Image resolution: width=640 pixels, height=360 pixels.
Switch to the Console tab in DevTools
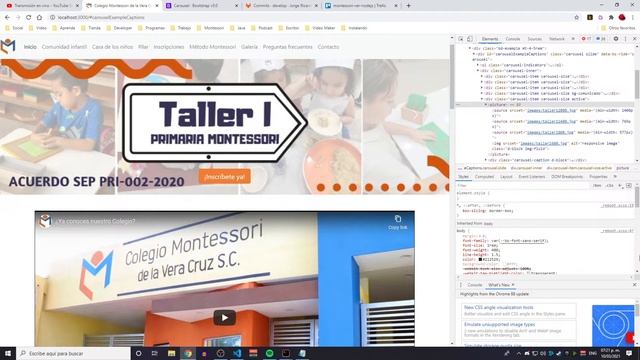click(513, 39)
